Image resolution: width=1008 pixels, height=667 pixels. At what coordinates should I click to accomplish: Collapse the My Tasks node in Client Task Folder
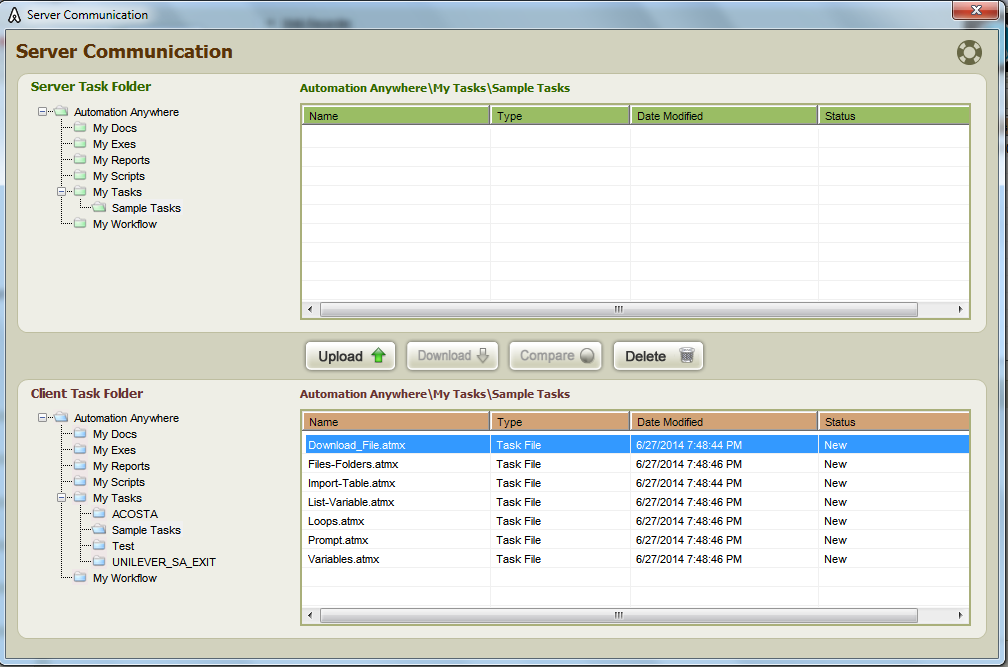coord(62,497)
